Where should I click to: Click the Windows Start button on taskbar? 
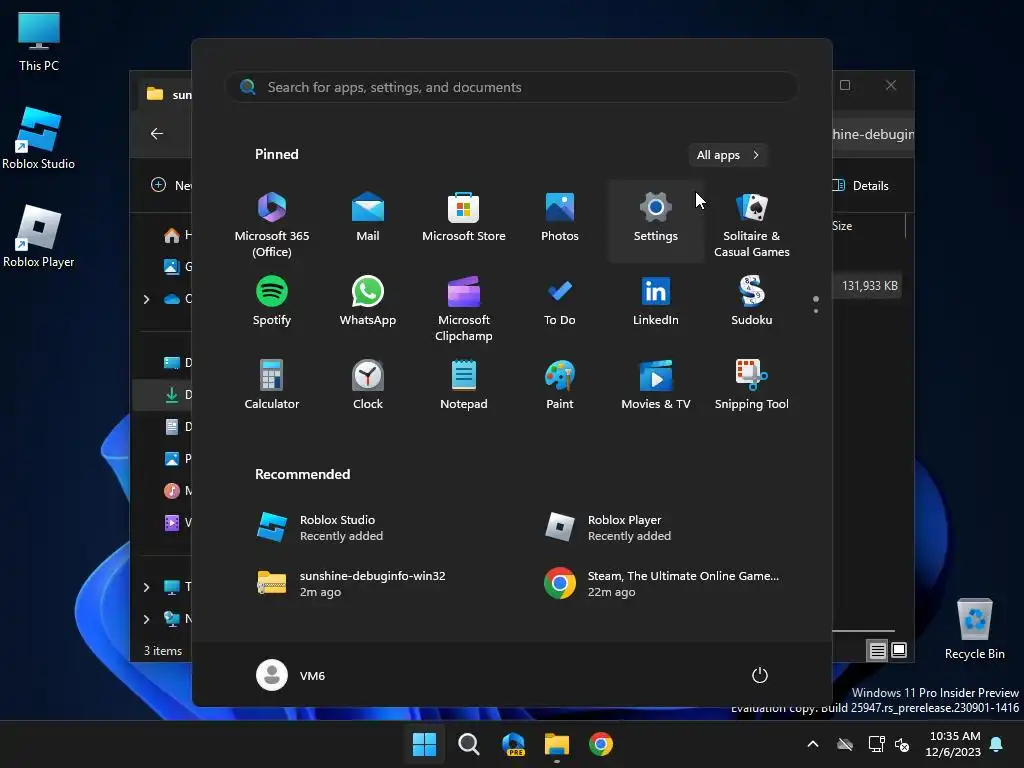click(x=424, y=744)
